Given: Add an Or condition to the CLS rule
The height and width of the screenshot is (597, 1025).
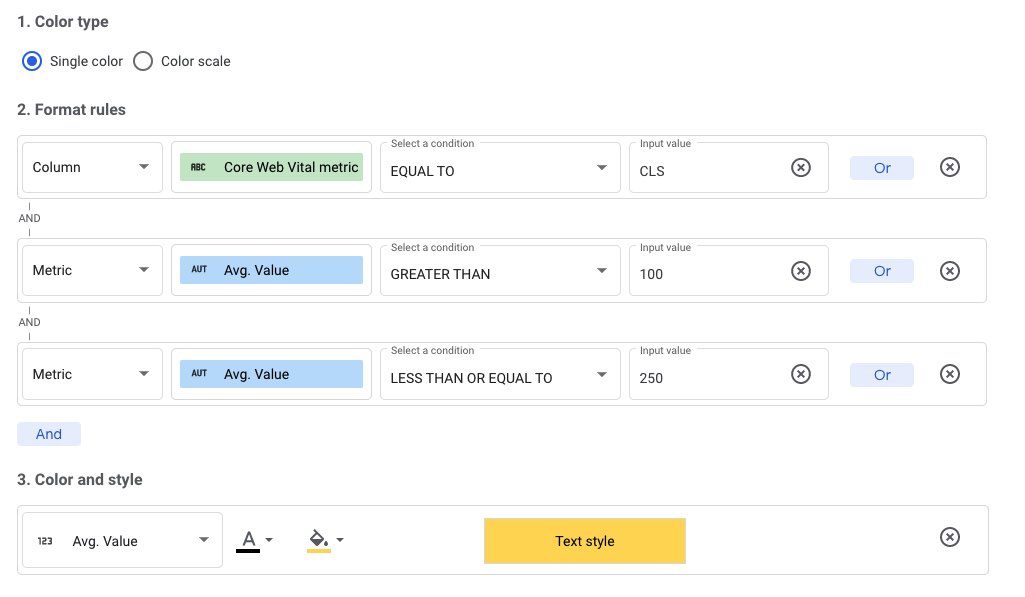Looking at the screenshot, I should (881, 167).
